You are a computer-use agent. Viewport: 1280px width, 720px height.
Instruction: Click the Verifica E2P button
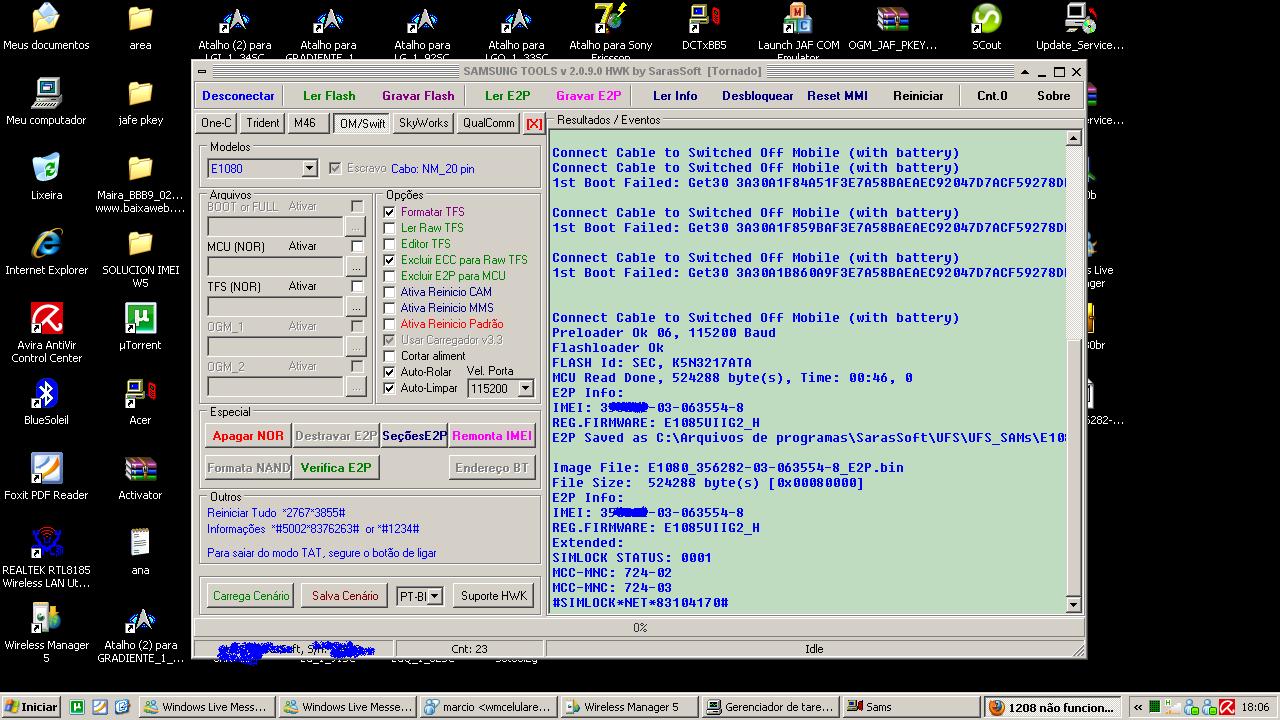pos(335,468)
